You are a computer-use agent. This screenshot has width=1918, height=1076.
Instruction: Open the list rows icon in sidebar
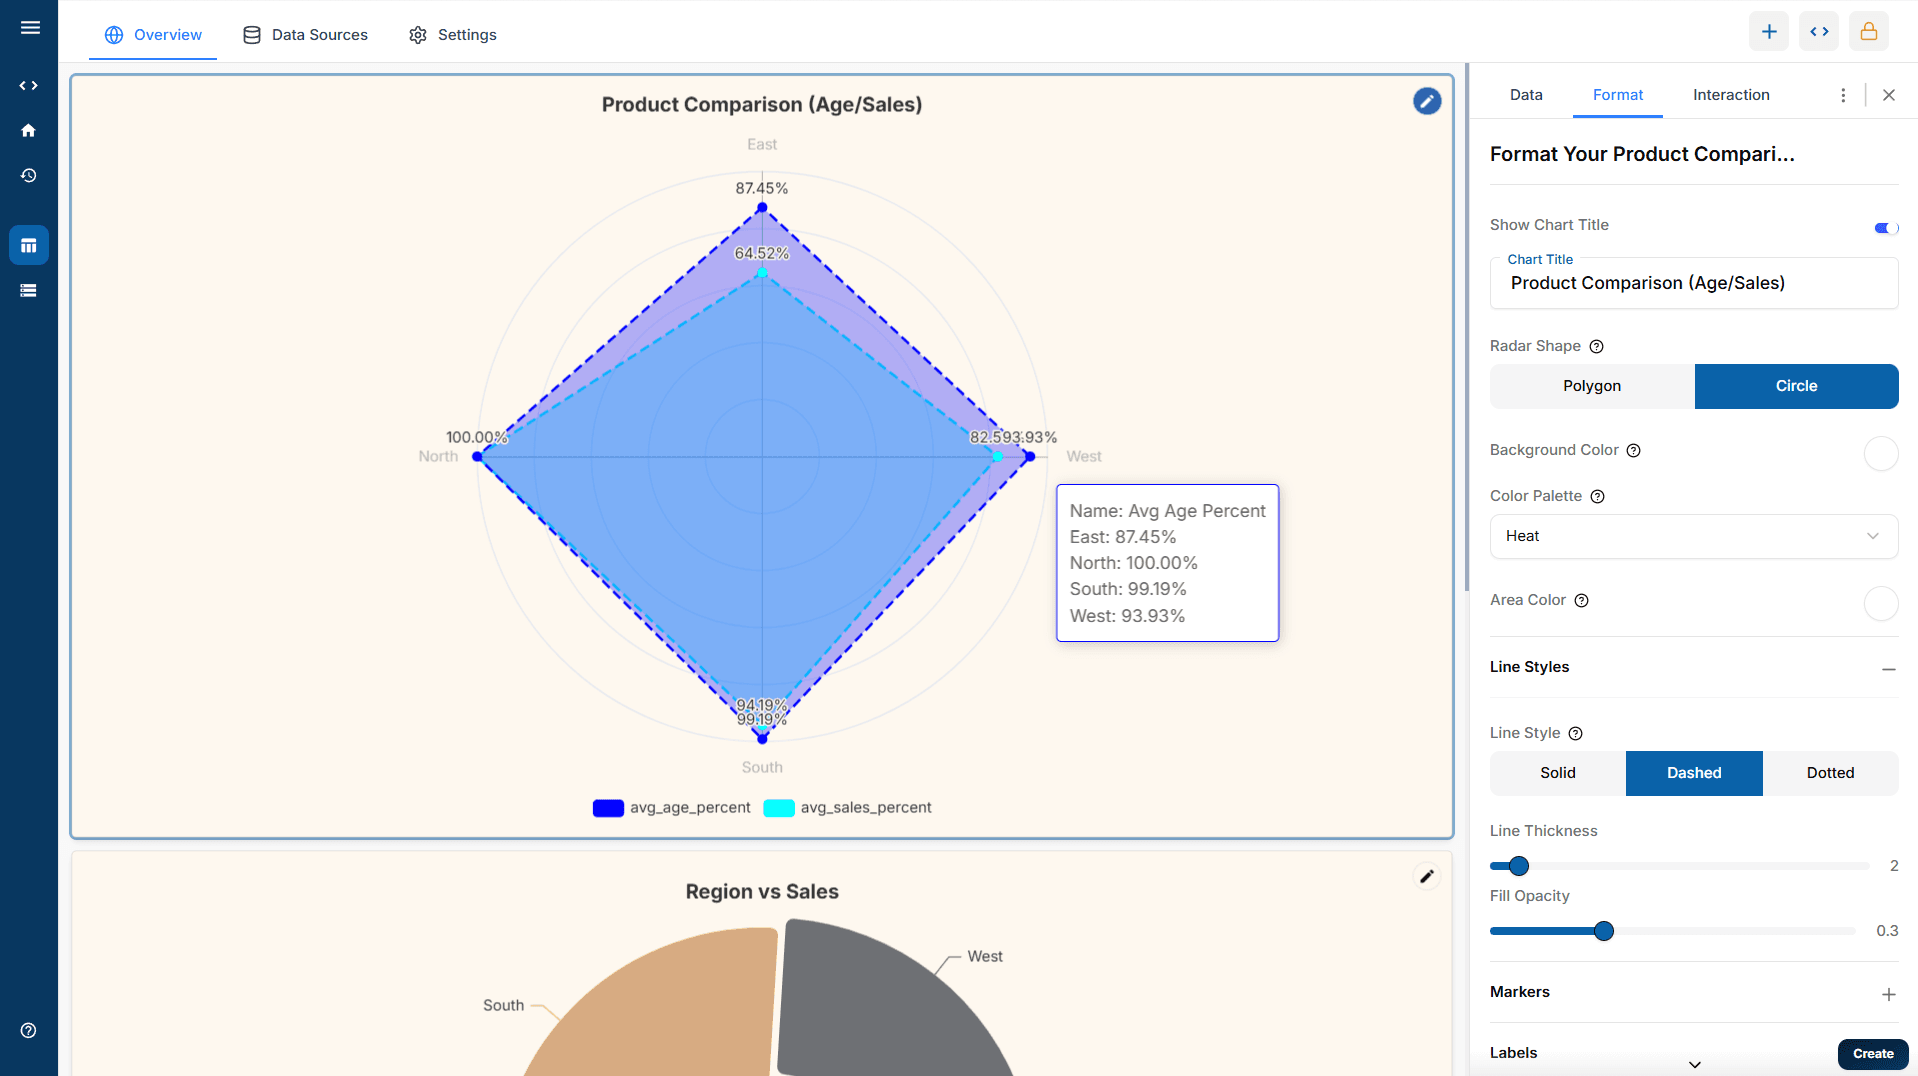click(29, 291)
